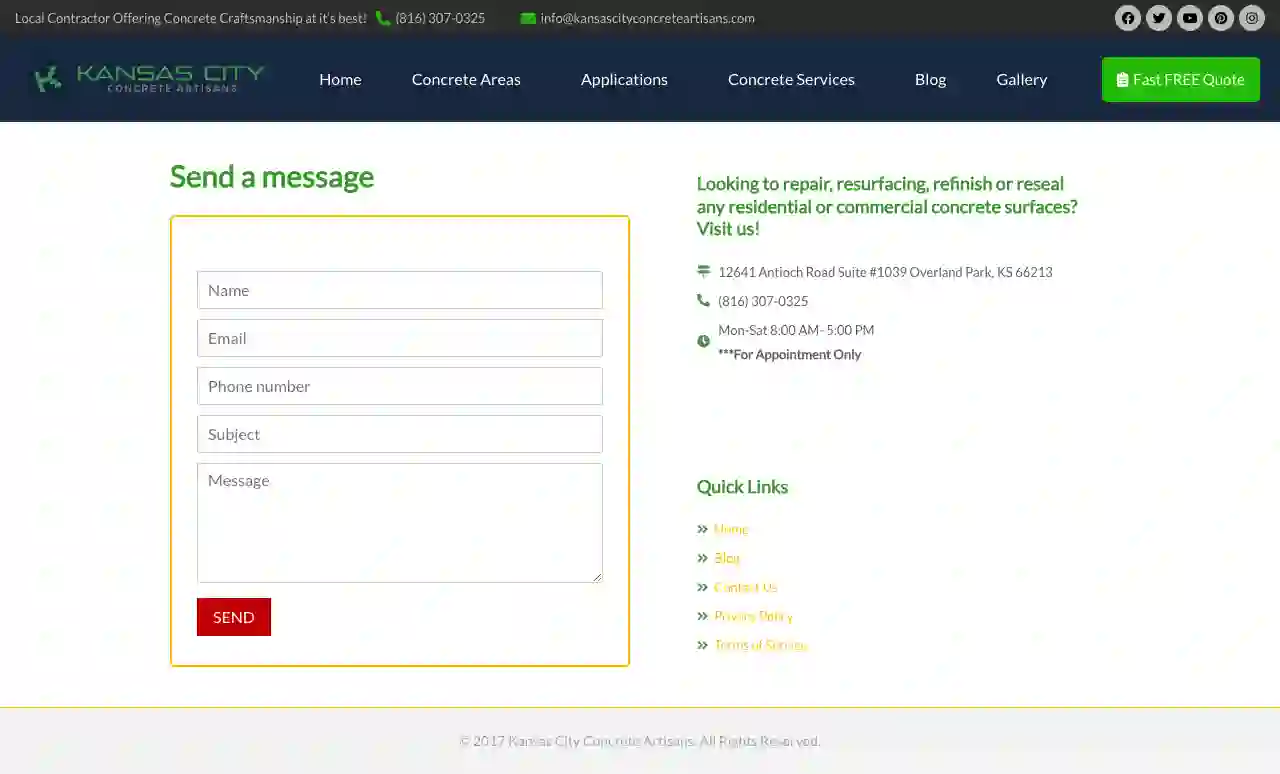
Task: Open the Terms of Service quick link
Action: (761, 645)
